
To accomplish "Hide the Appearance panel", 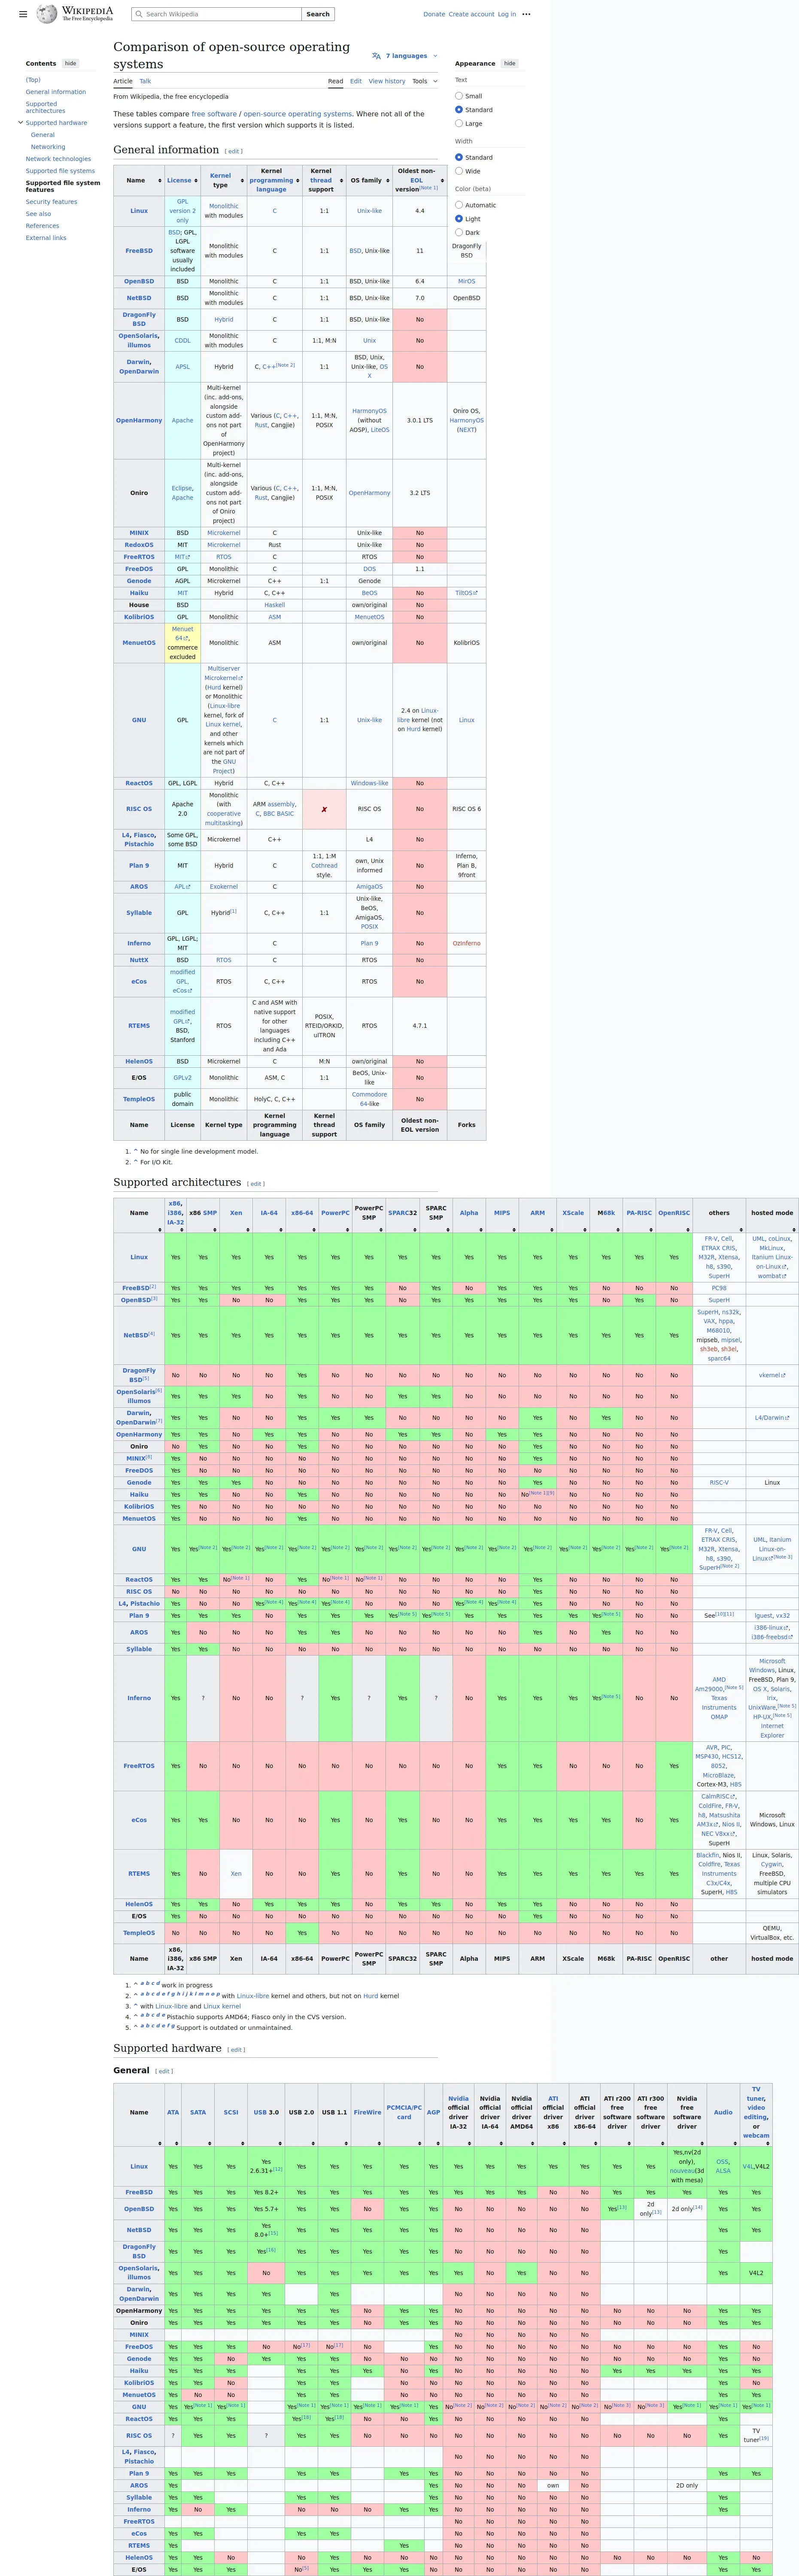I will coord(510,63).
